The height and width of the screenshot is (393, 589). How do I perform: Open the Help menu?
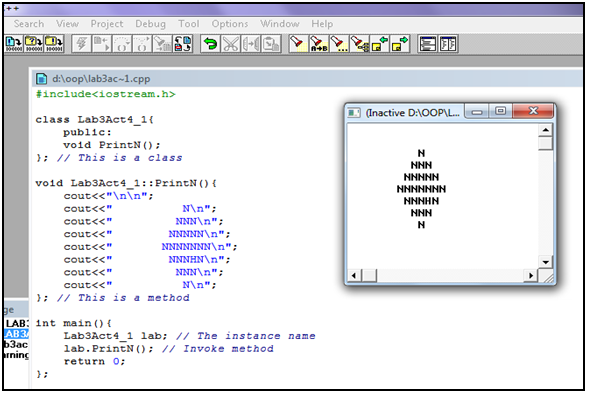(322, 24)
